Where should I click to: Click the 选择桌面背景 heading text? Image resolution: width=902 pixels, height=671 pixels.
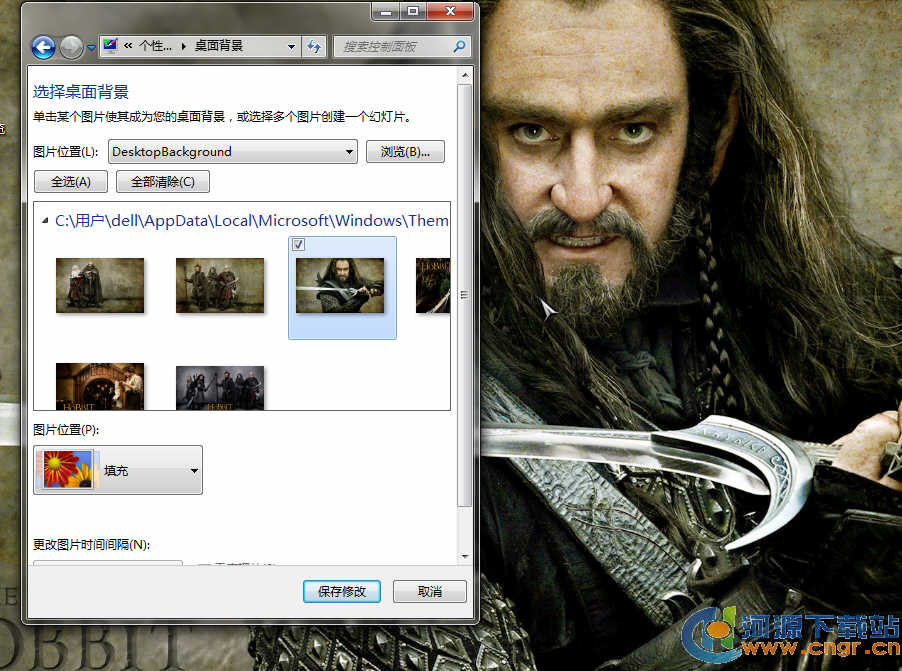(81, 92)
